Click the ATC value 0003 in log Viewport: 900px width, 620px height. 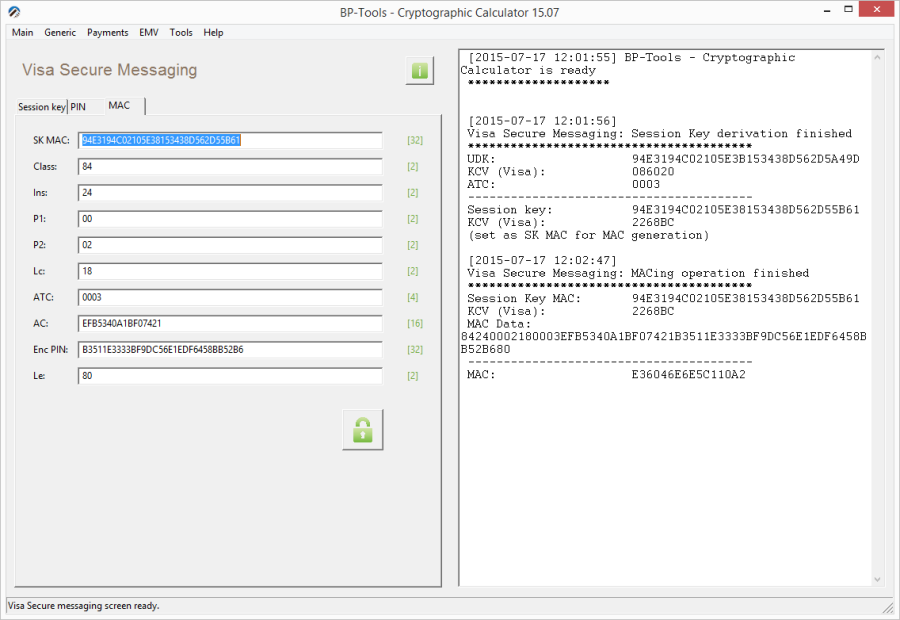click(x=646, y=184)
